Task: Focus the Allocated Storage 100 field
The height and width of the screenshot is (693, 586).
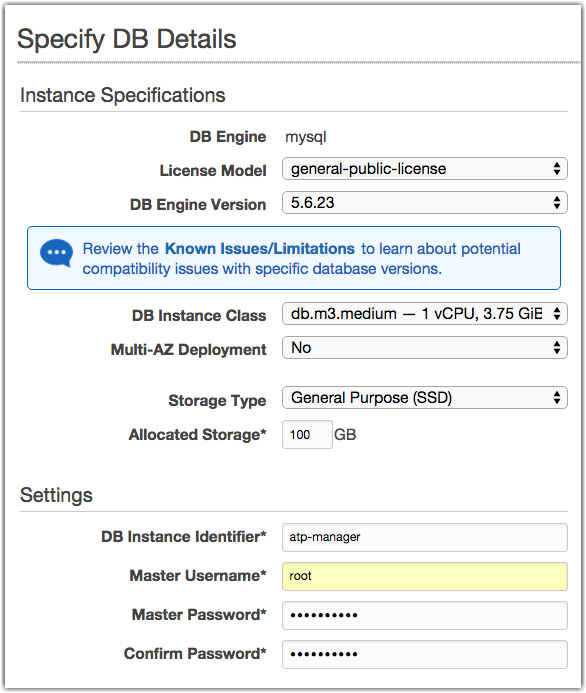Action: (x=307, y=434)
